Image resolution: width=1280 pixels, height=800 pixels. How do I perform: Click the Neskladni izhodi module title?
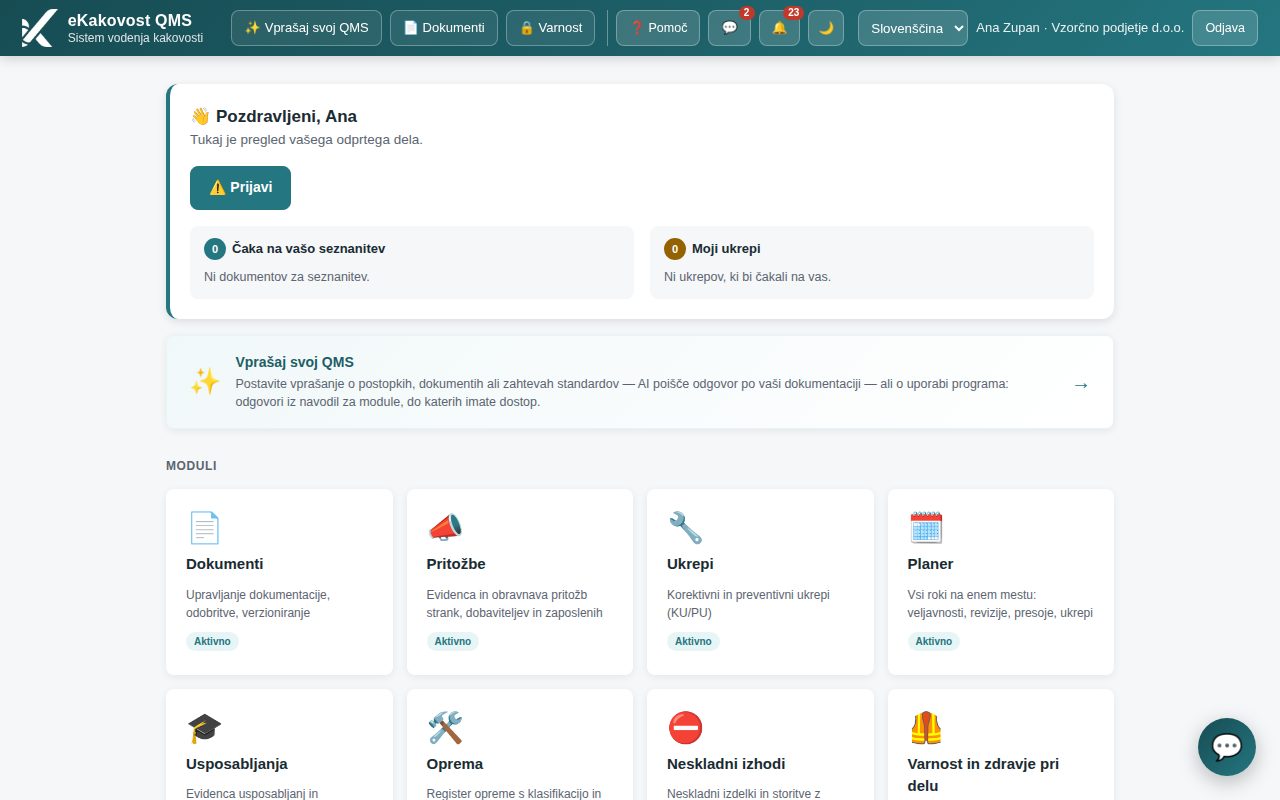pos(726,764)
